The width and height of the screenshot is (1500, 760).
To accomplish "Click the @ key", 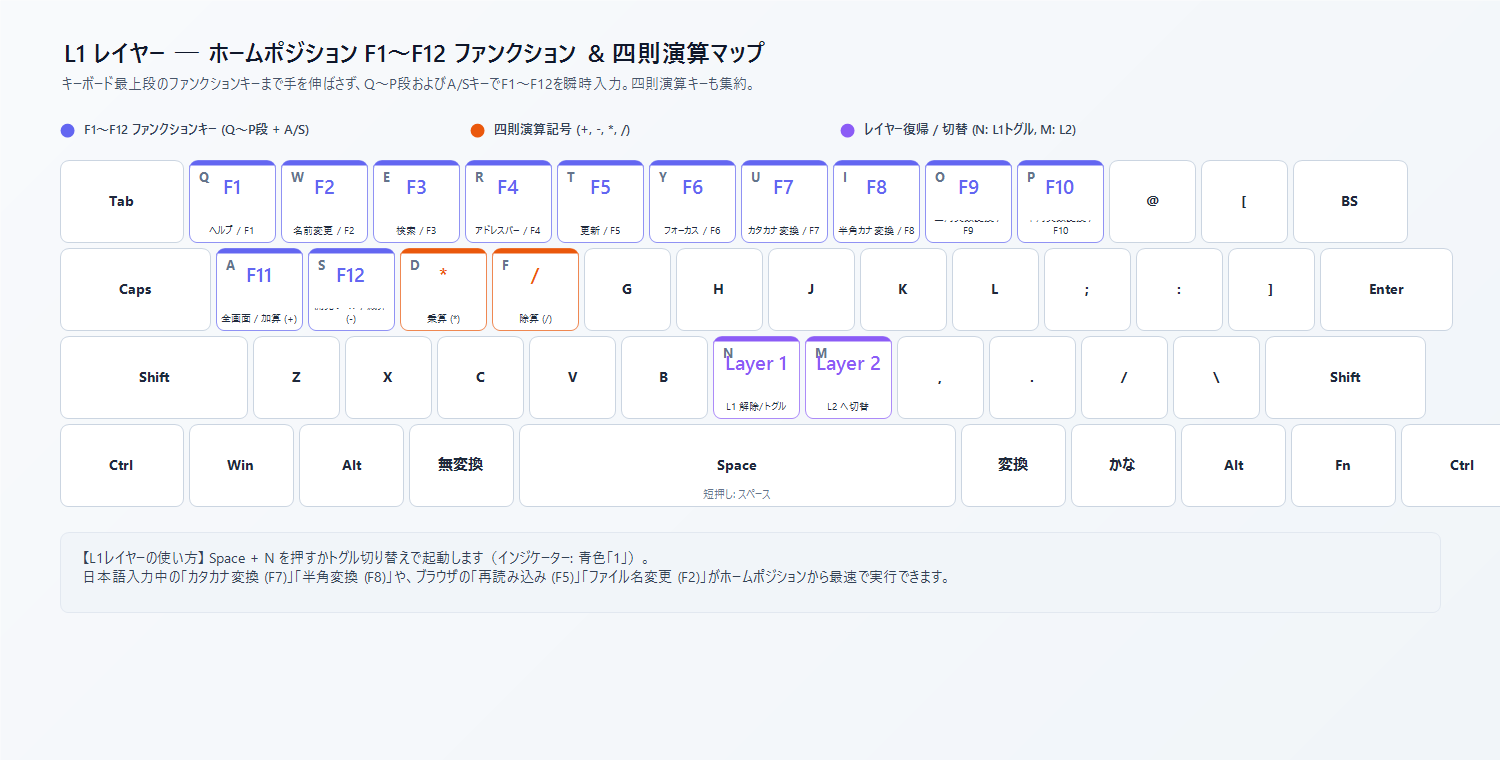I will [1152, 201].
